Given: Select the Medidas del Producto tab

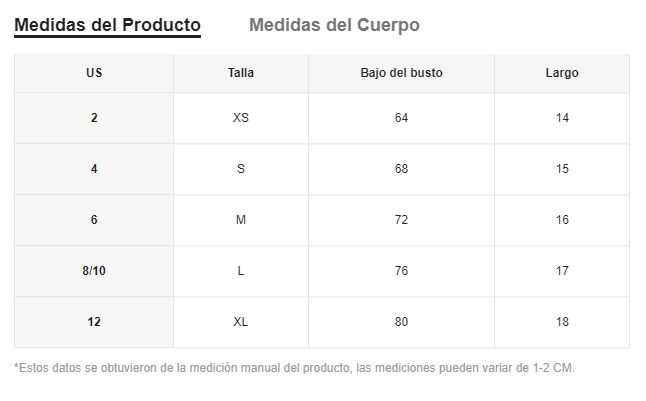Looking at the screenshot, I should [x=108, y=25].
